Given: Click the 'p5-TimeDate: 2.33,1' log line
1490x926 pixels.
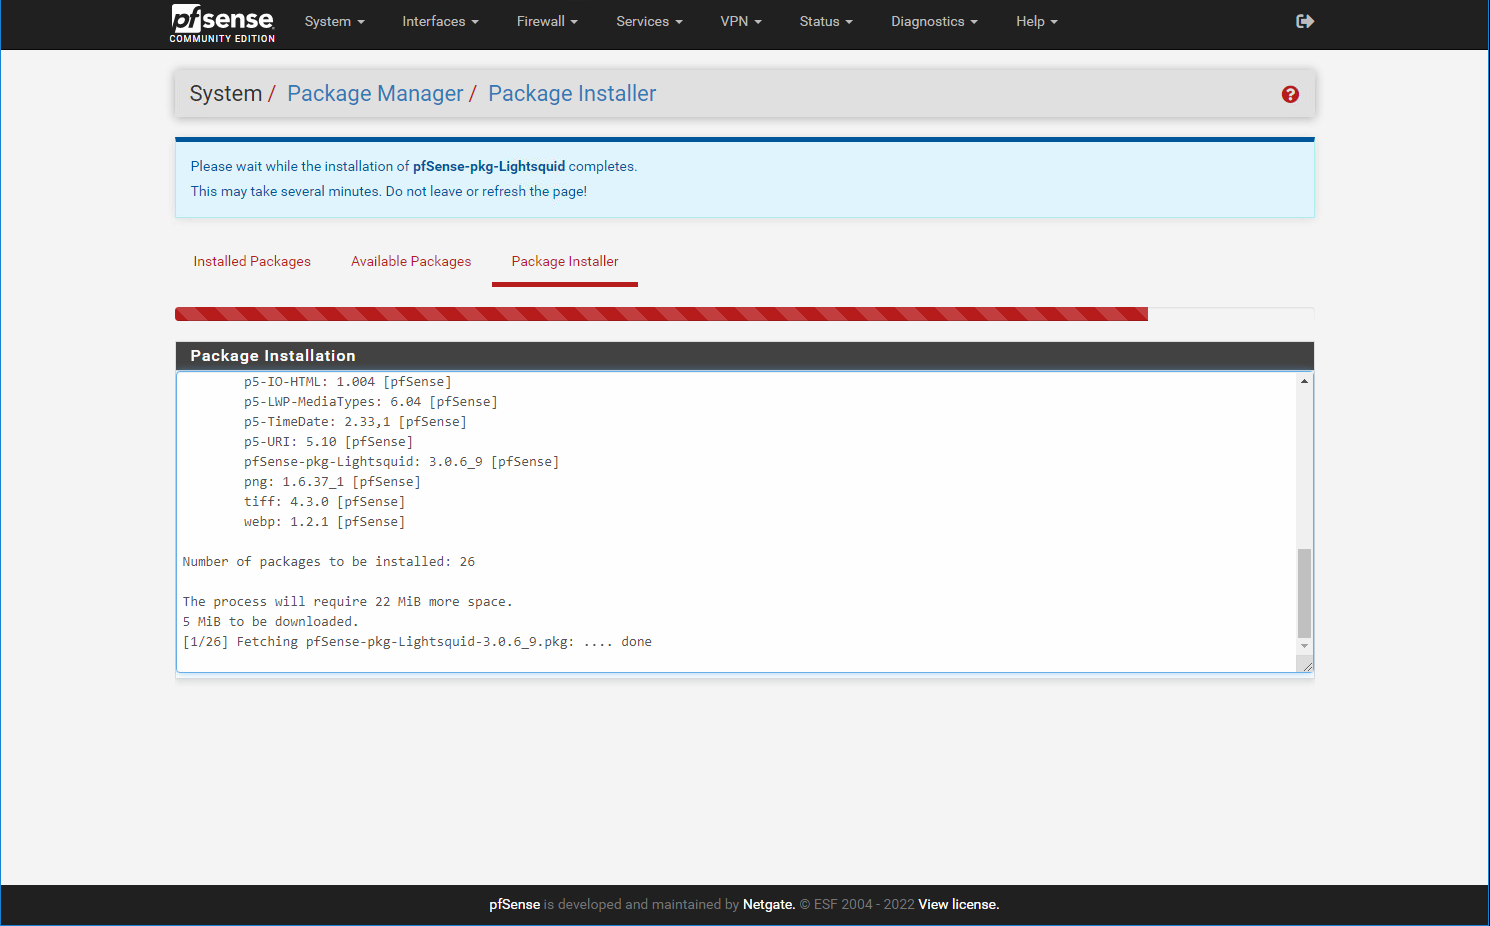Looking at the screenshot, I should point(355,422).
